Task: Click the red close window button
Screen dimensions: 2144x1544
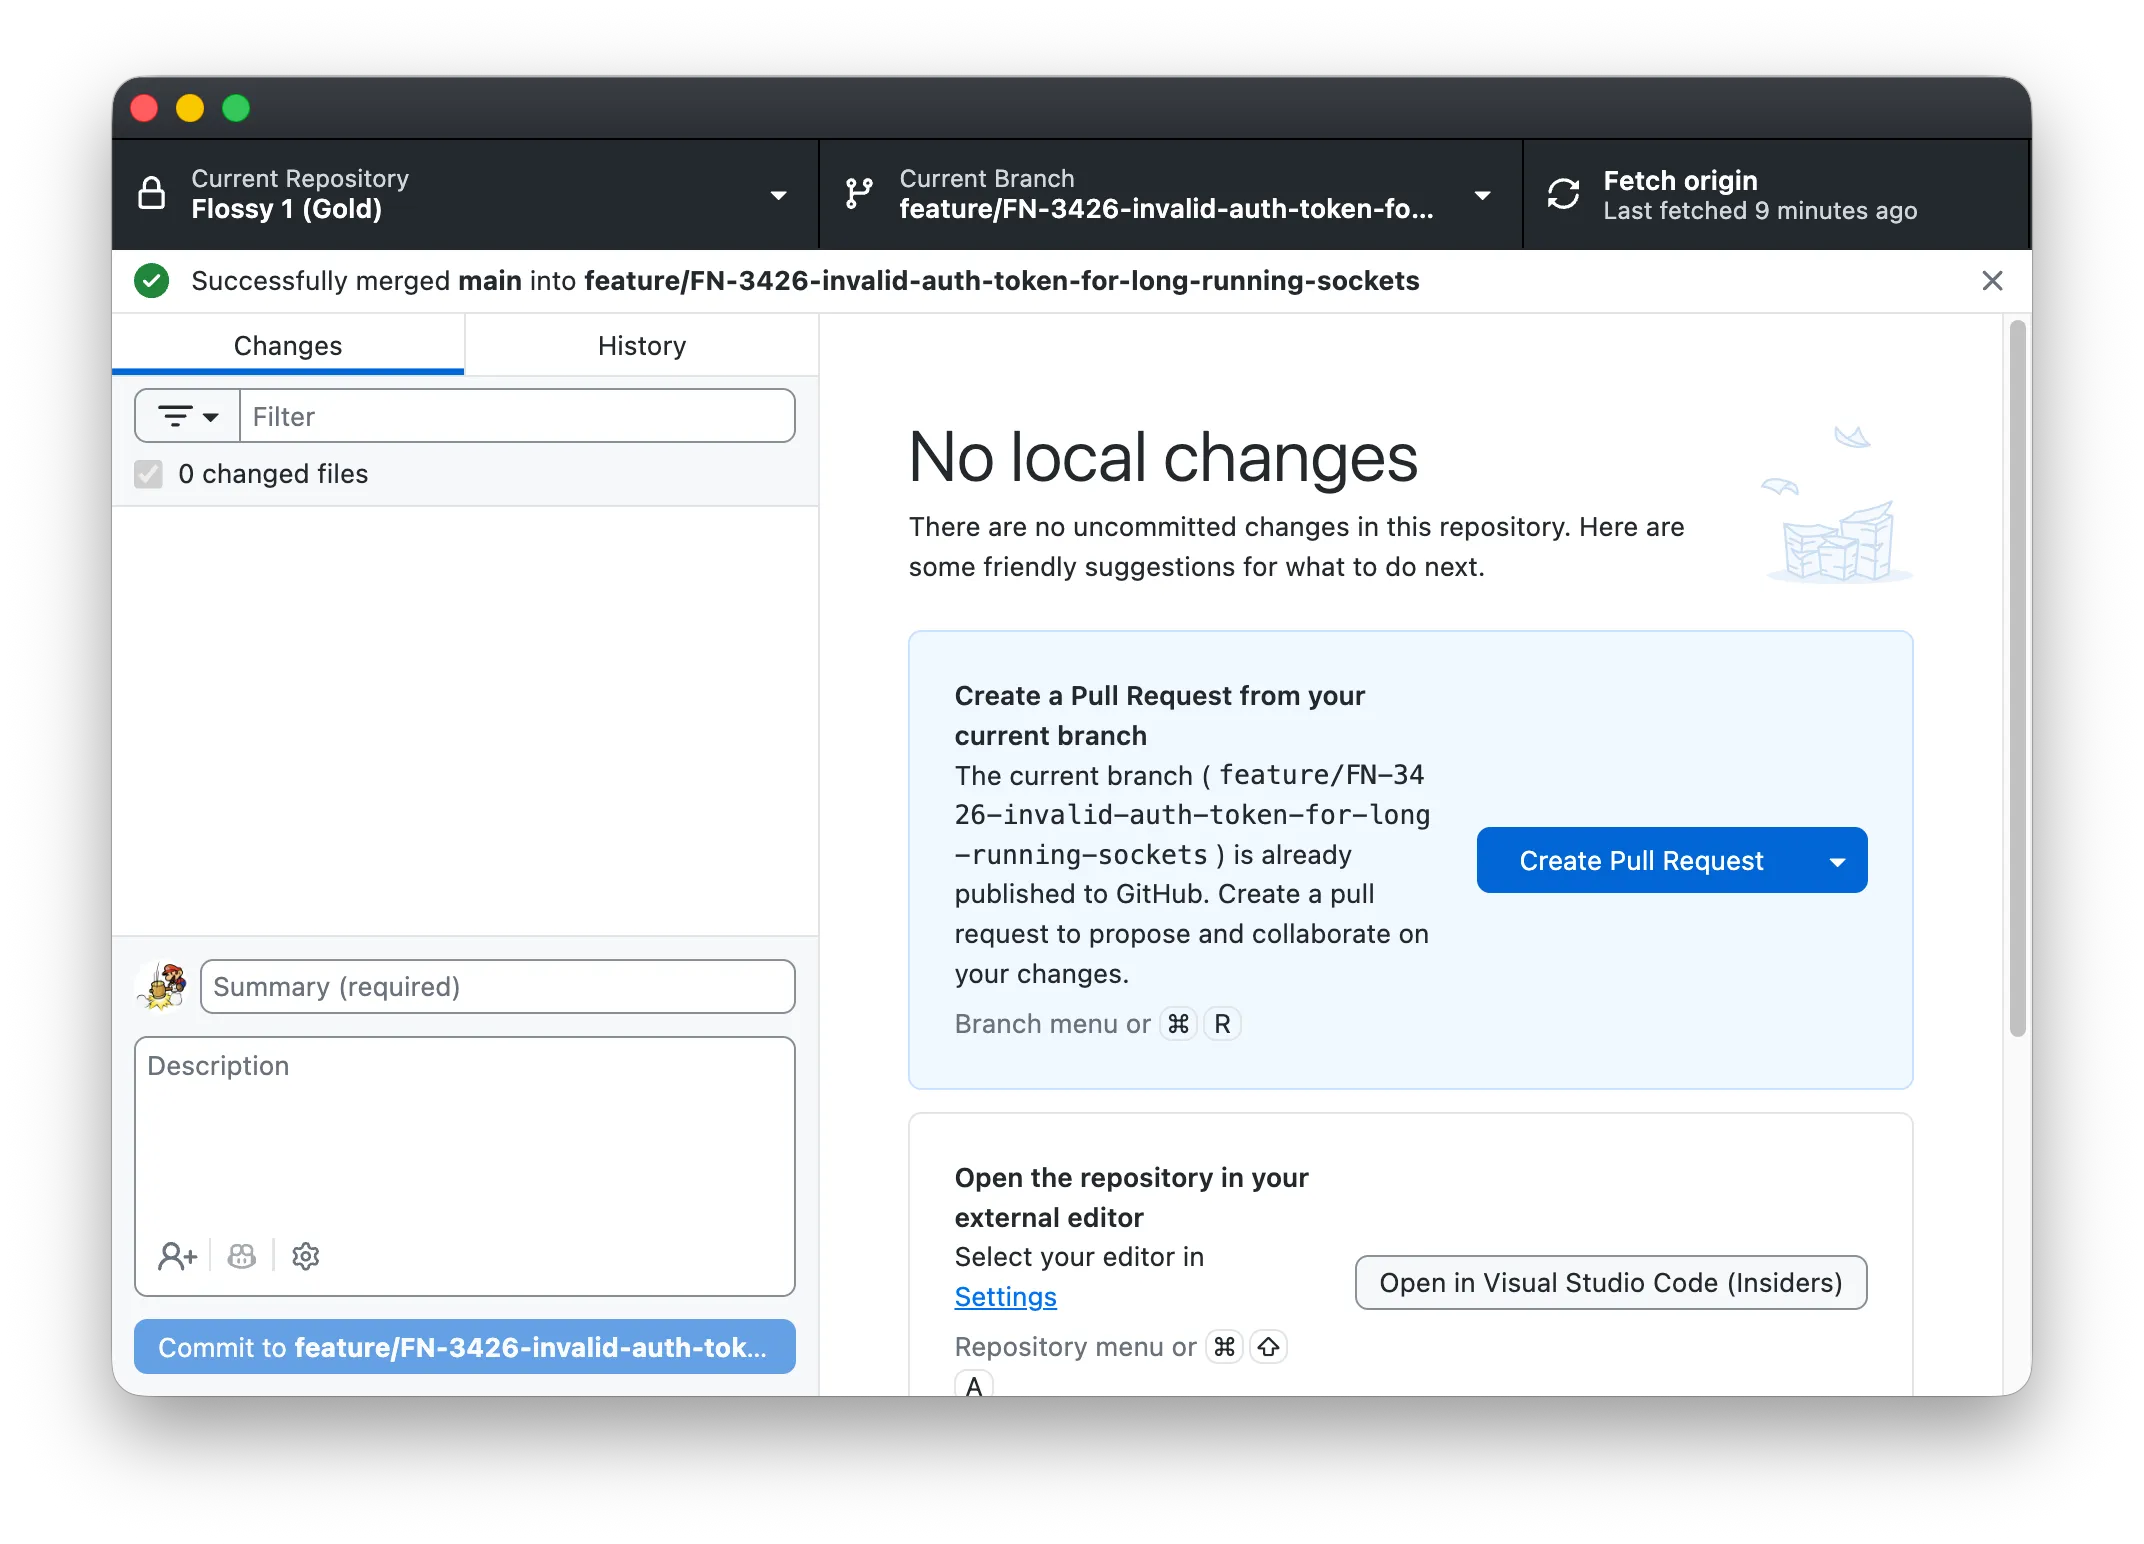Action: pyautogui.click(x=144, y=108)
